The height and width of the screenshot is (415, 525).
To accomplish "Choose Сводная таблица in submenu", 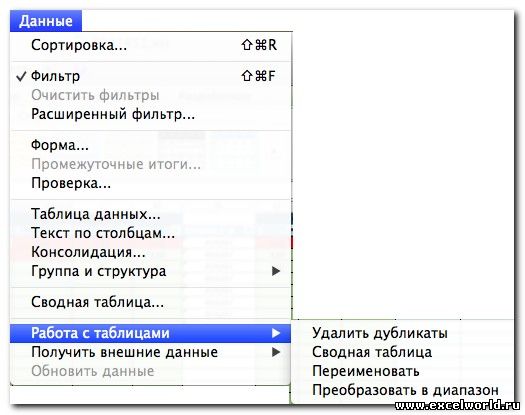I will 372,352.
